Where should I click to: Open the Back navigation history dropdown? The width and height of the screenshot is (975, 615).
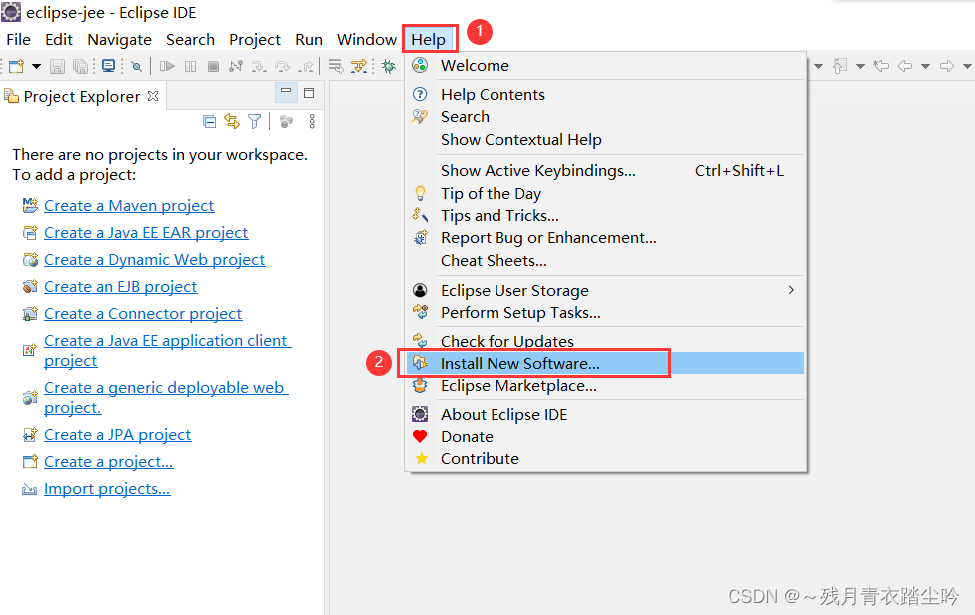pos(925,67)
